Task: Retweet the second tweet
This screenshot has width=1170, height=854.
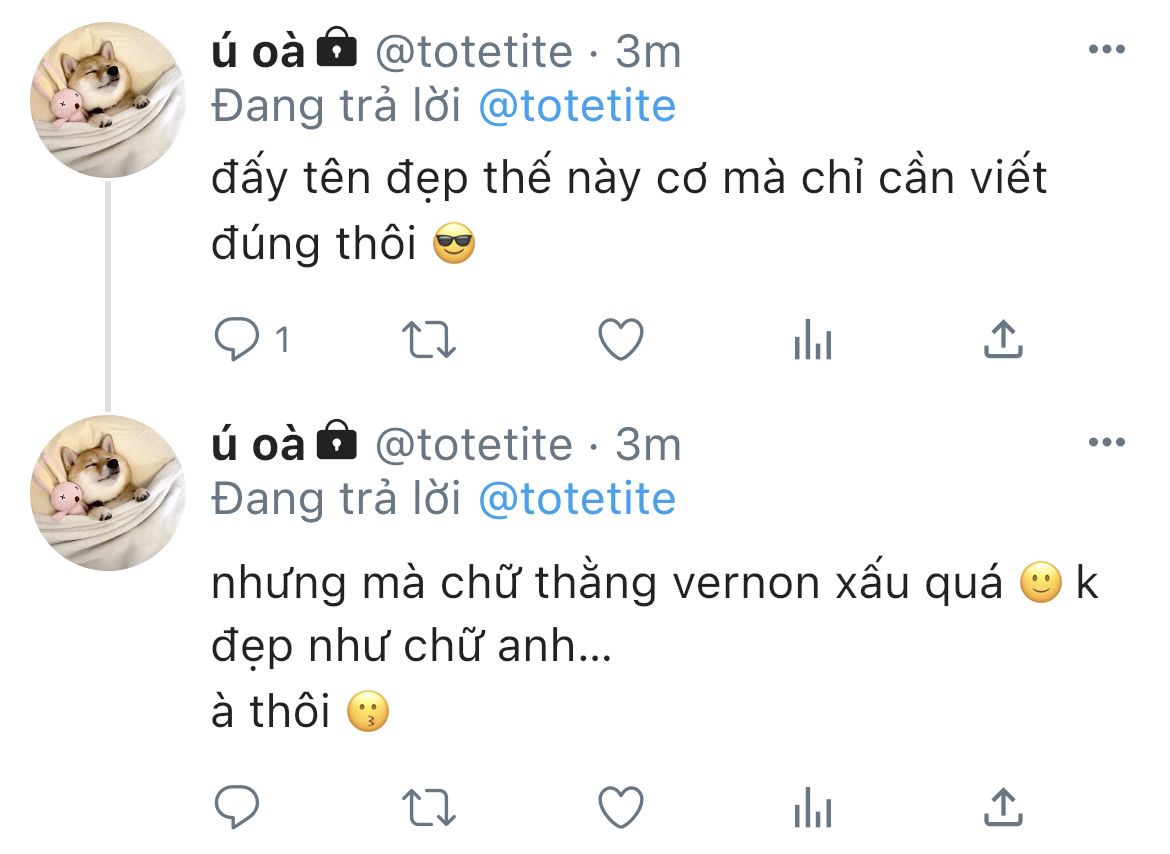Action: click(428, 808)
